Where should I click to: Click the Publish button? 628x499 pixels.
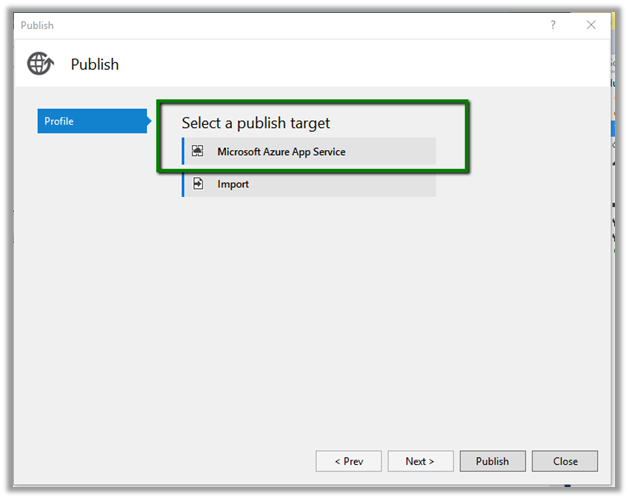(x=493, y=461)
